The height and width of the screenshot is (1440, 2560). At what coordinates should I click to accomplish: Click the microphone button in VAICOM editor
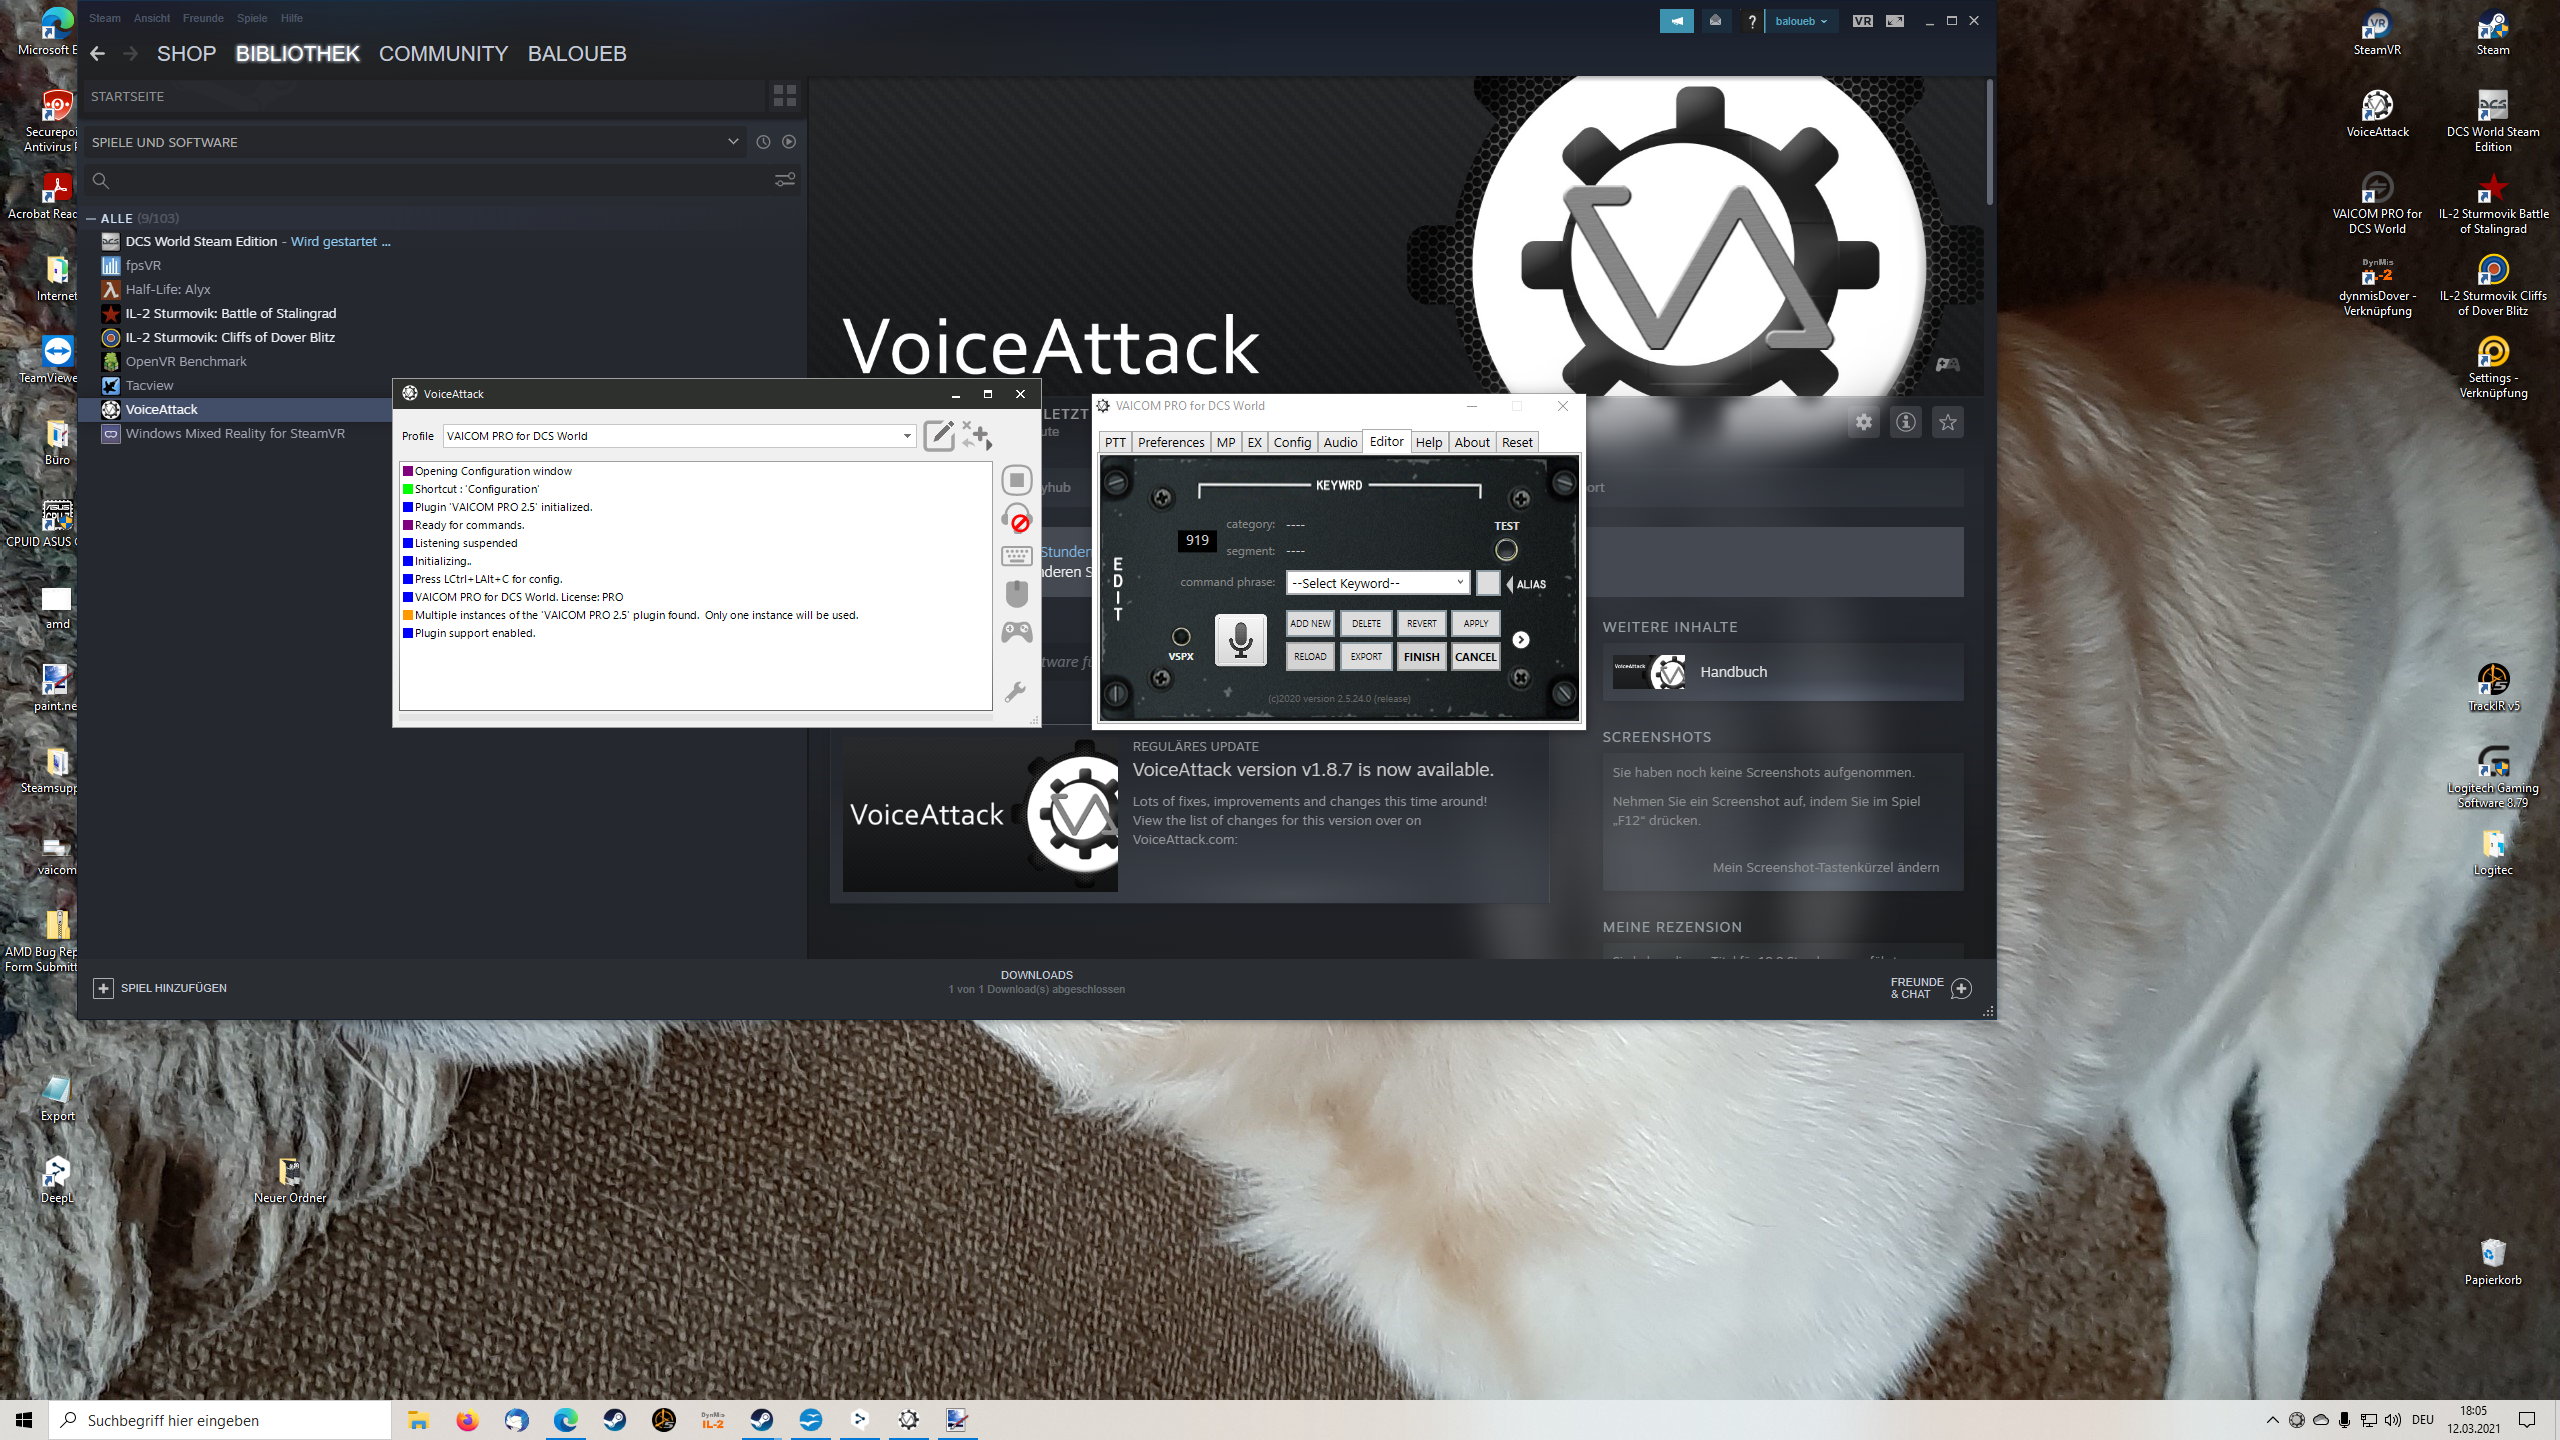tap(1240, 640)
